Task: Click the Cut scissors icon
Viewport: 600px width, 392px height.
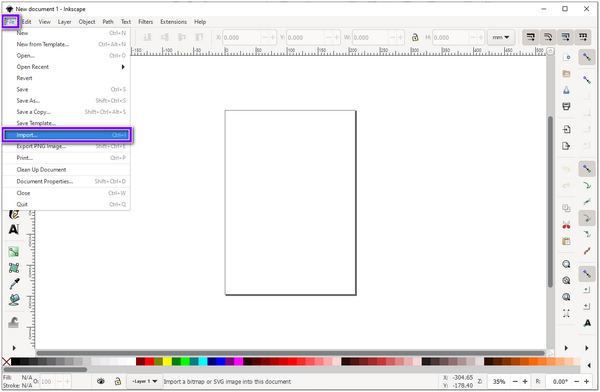Action: pyautogui.click(x=566, y=225)
